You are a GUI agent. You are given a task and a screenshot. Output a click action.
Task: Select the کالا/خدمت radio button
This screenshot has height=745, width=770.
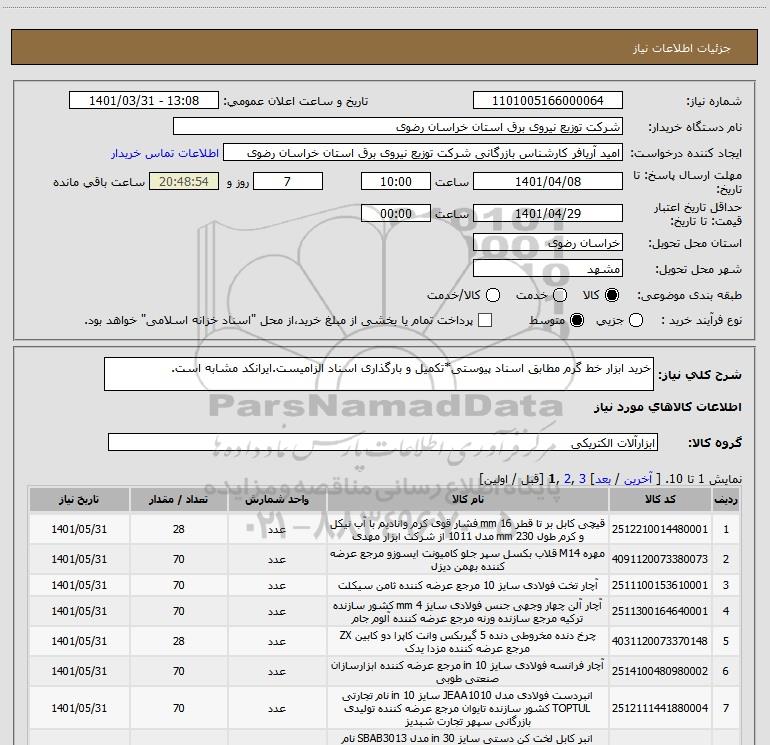pos(493,295)
